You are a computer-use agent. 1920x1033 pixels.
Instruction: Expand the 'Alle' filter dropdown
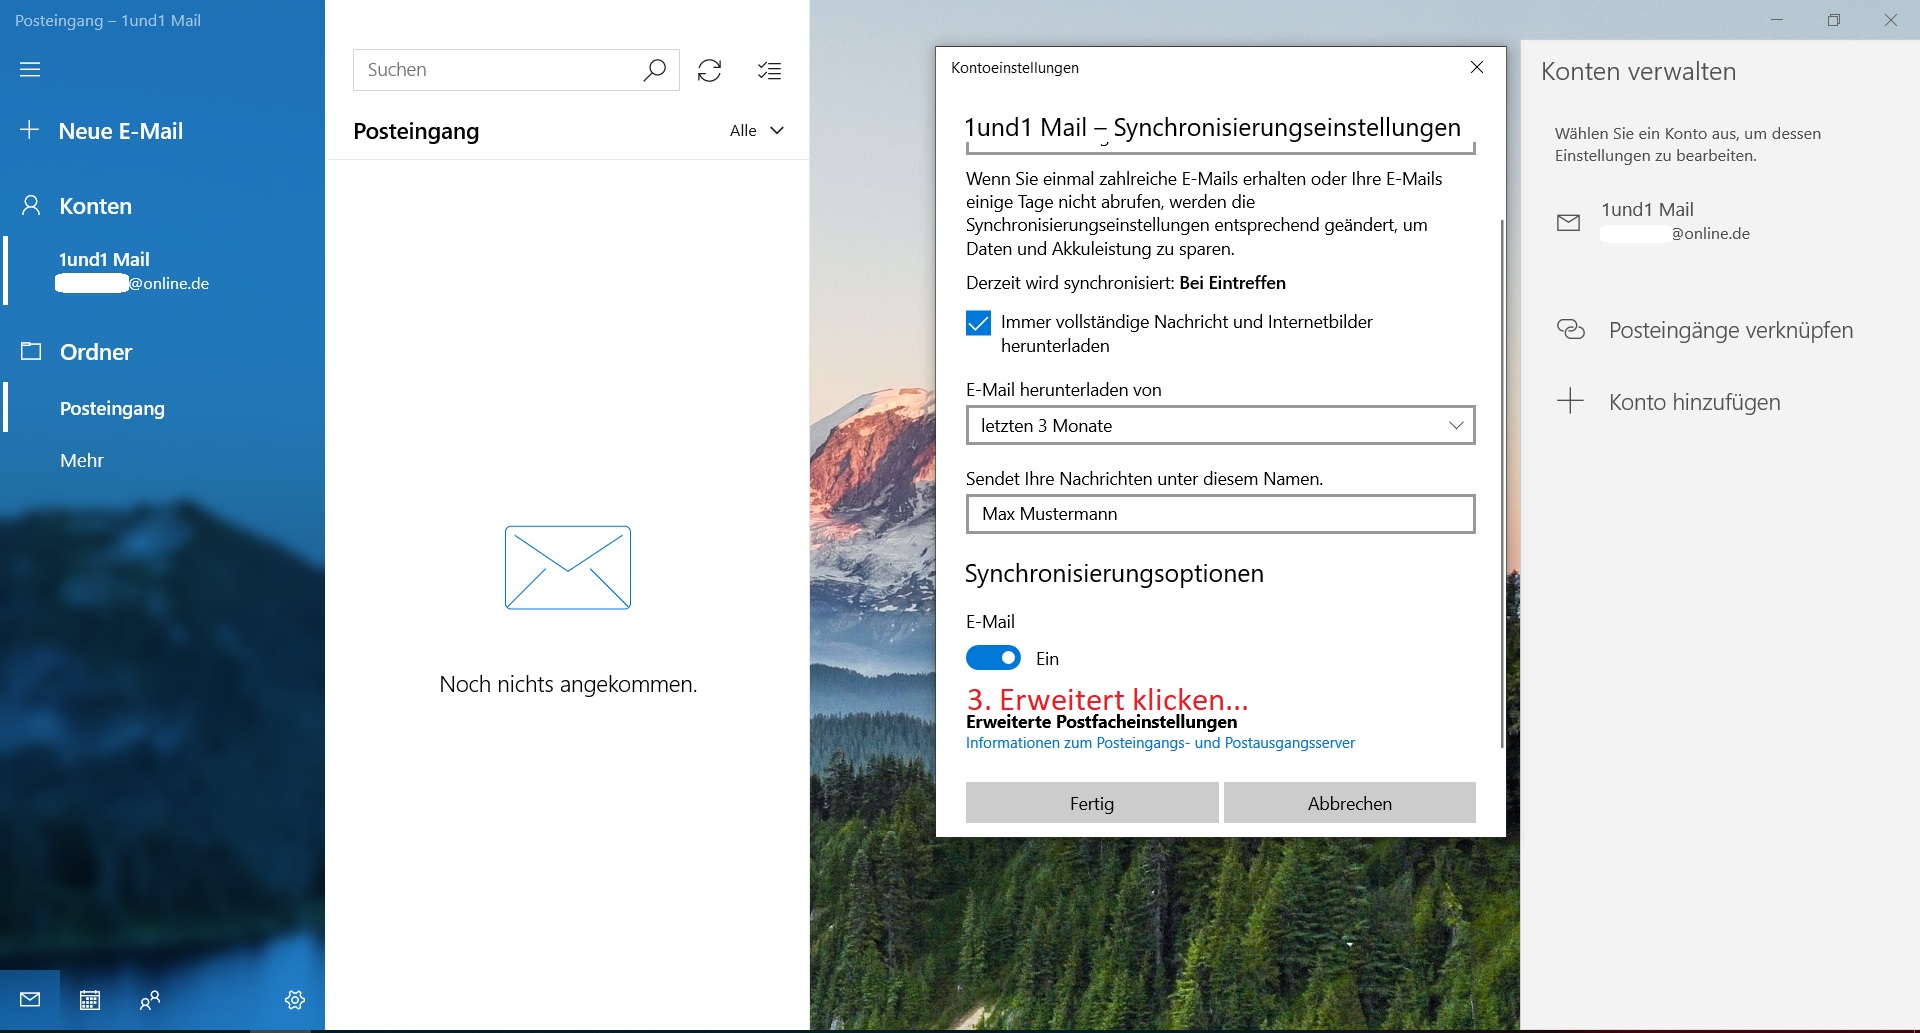click(x=757, y=130)
